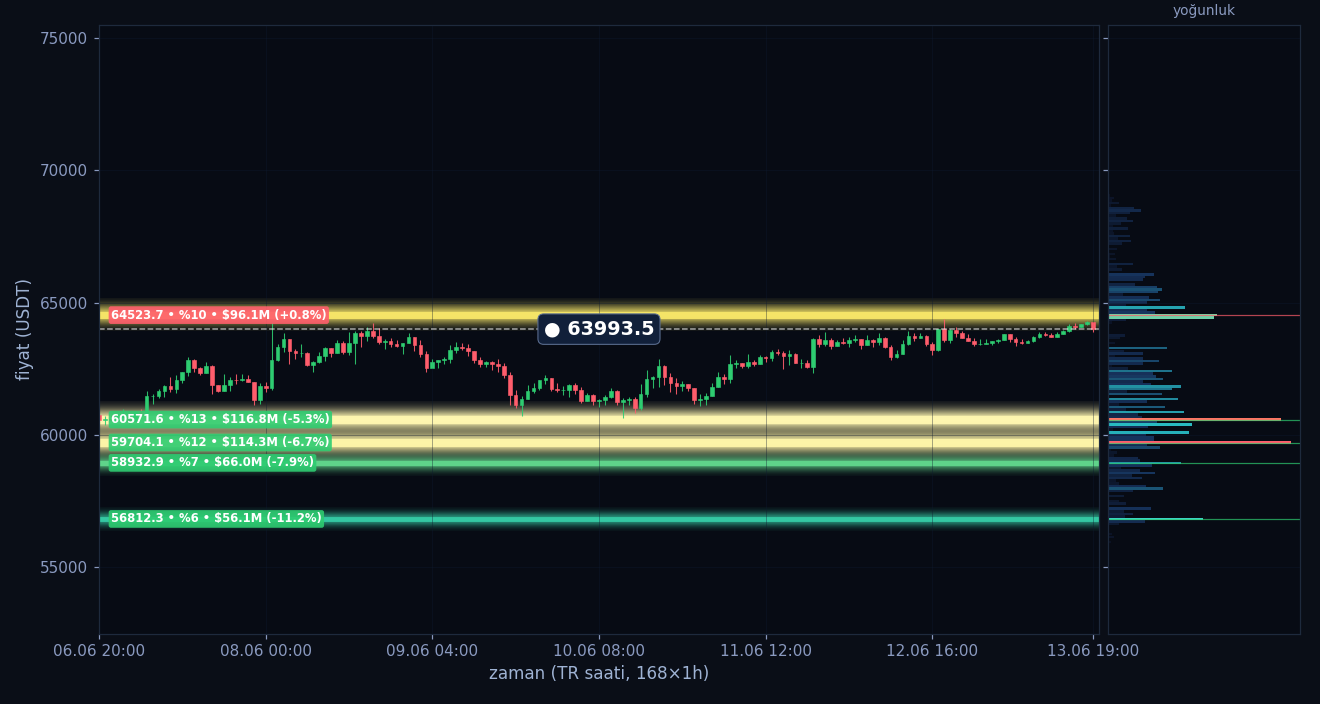The width and height of the screenshot is (1320, 704).
Task: Click the 13.06 19:00 time label
Action: (1093, 650)
